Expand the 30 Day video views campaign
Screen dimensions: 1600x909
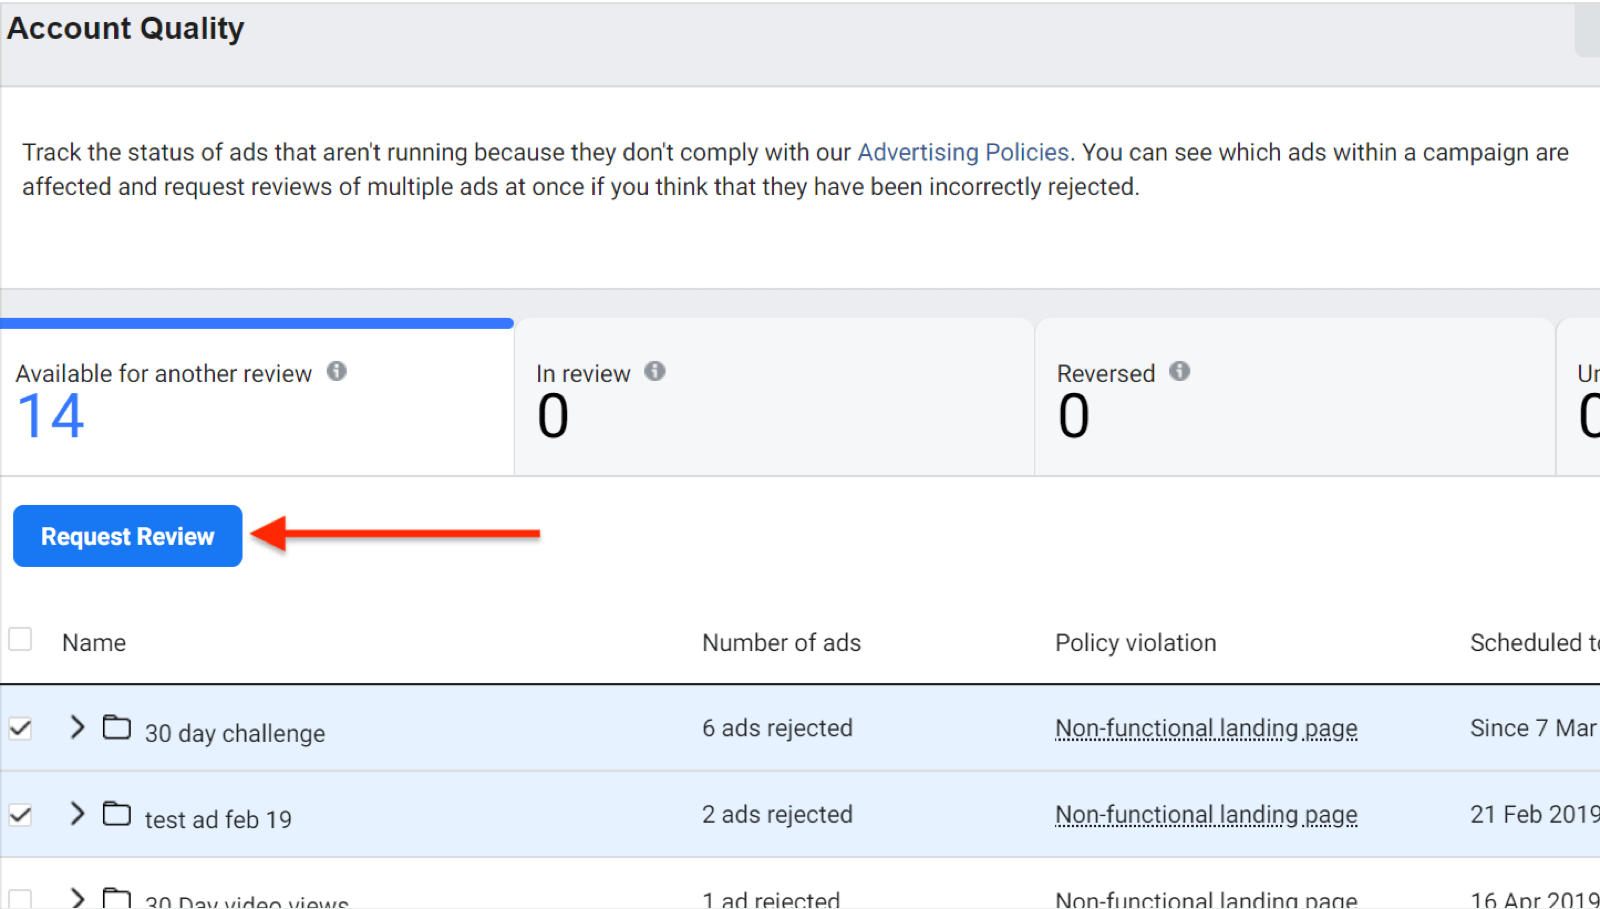click(77, 897)
